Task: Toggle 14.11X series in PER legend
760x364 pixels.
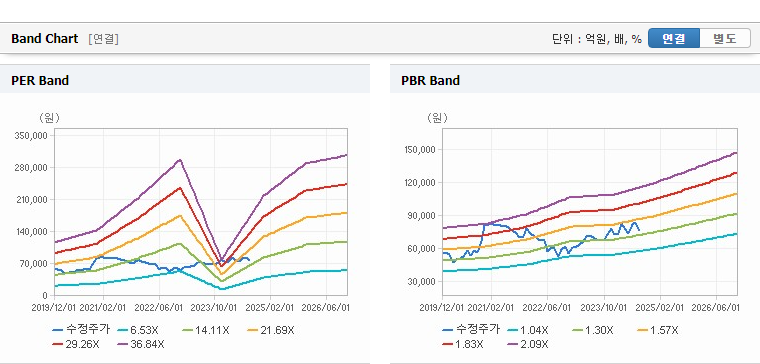Action: (205, 331)
